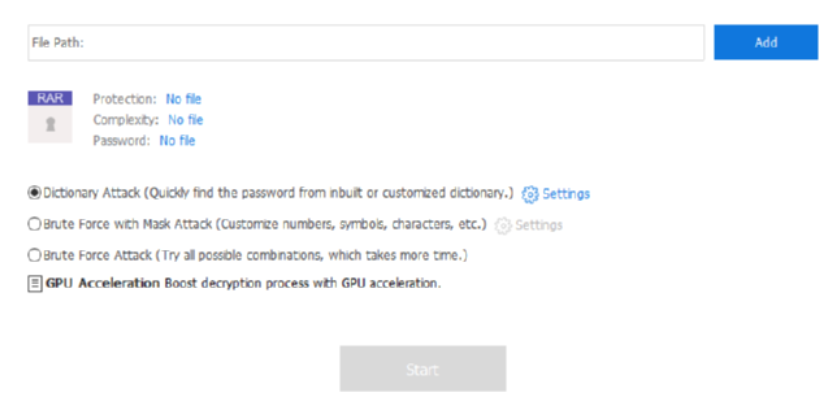Click the Password 'No file' value

tap(177, 141)
